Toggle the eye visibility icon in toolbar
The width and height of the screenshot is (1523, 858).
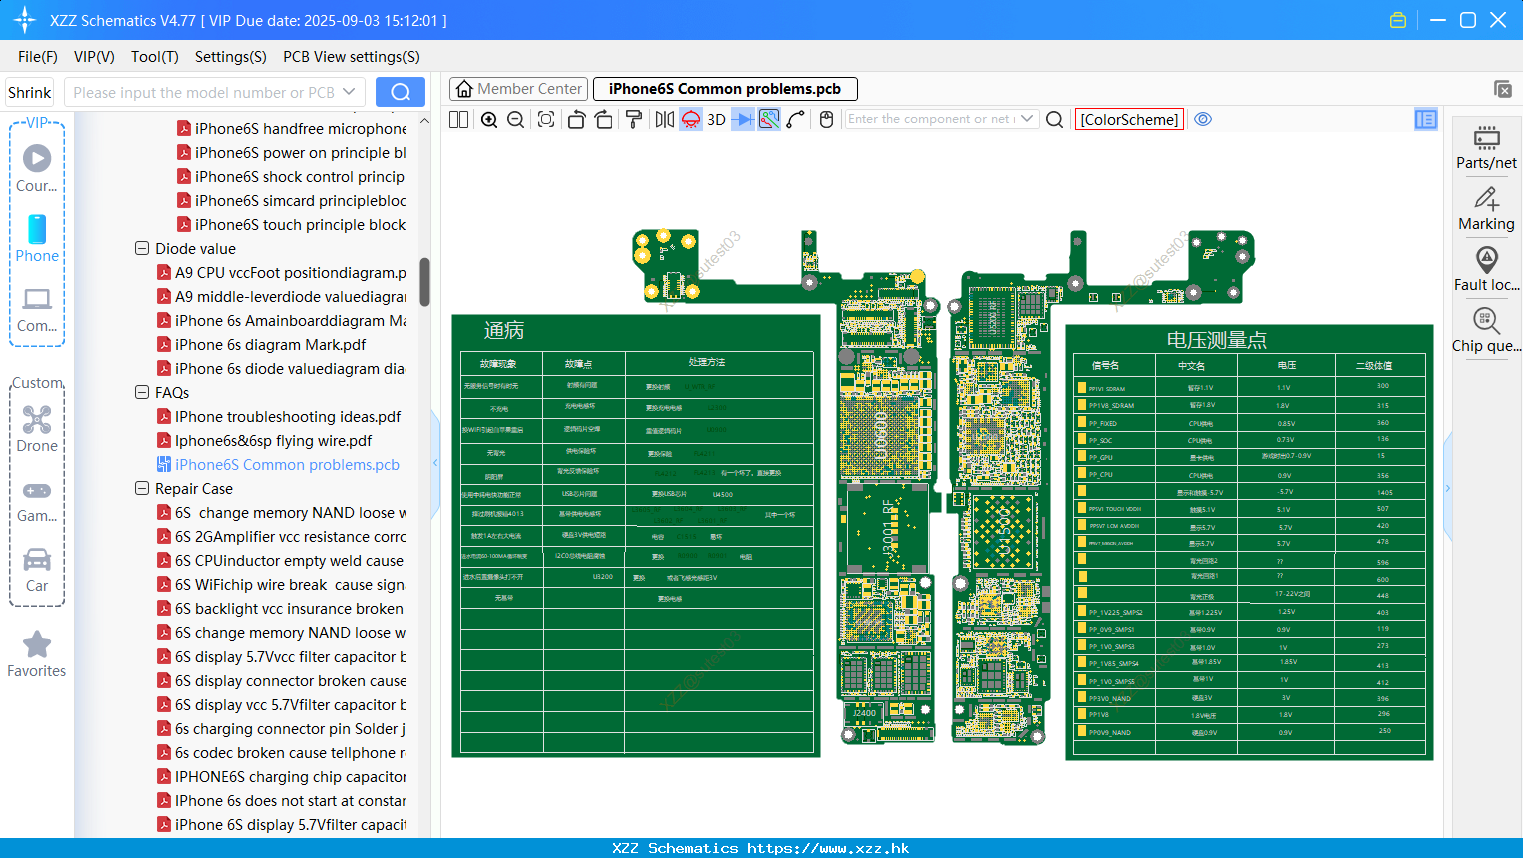click(x=1203, y=119)
